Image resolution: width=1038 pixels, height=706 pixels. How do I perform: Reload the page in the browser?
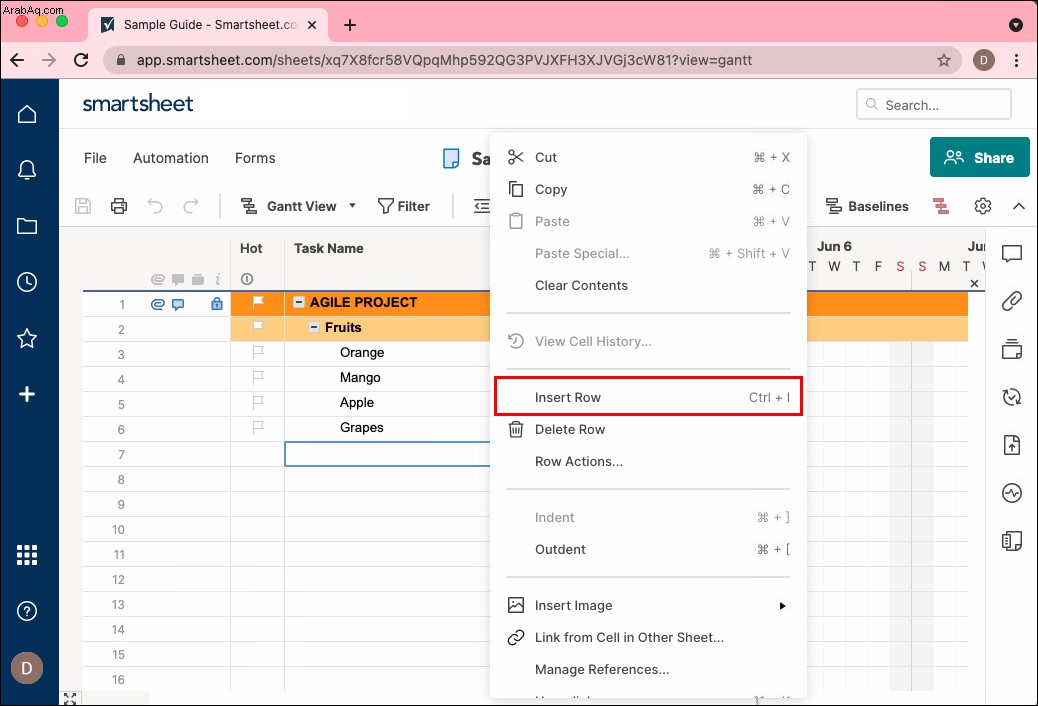(81, 60)
